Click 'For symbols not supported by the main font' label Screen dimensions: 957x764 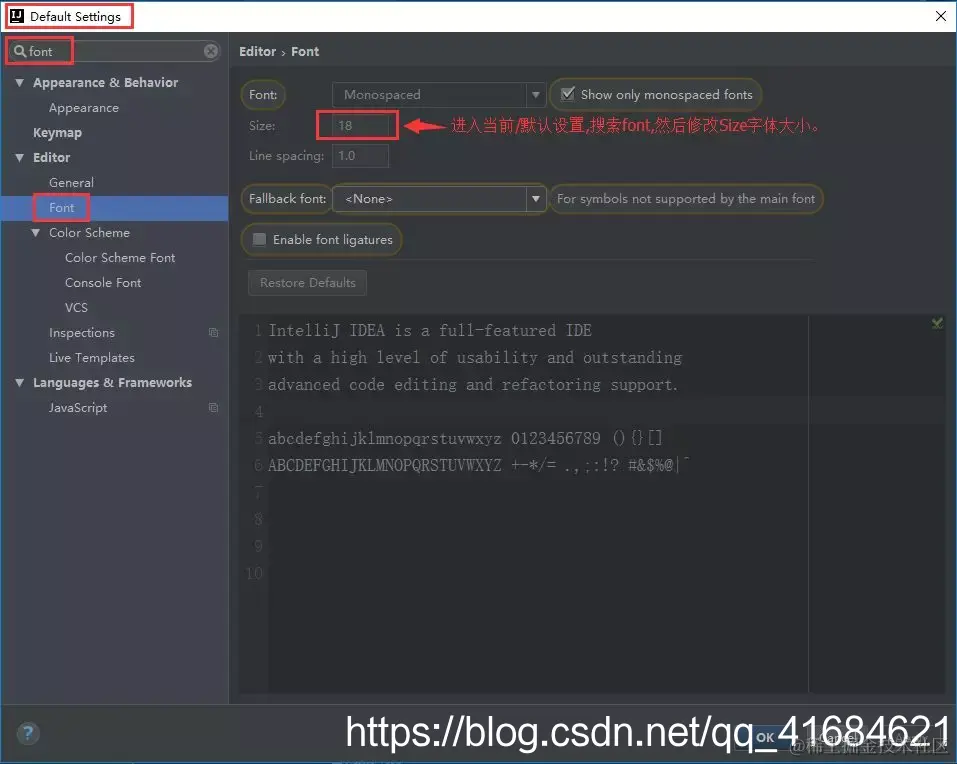[x=685, y=198]
